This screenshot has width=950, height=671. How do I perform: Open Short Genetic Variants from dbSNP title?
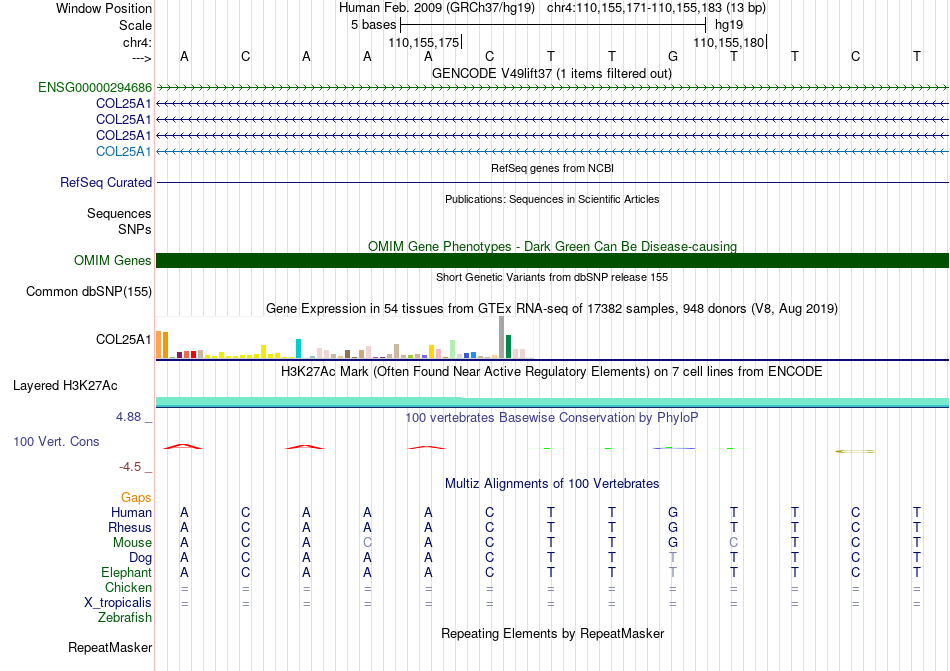tap(552, 277)
